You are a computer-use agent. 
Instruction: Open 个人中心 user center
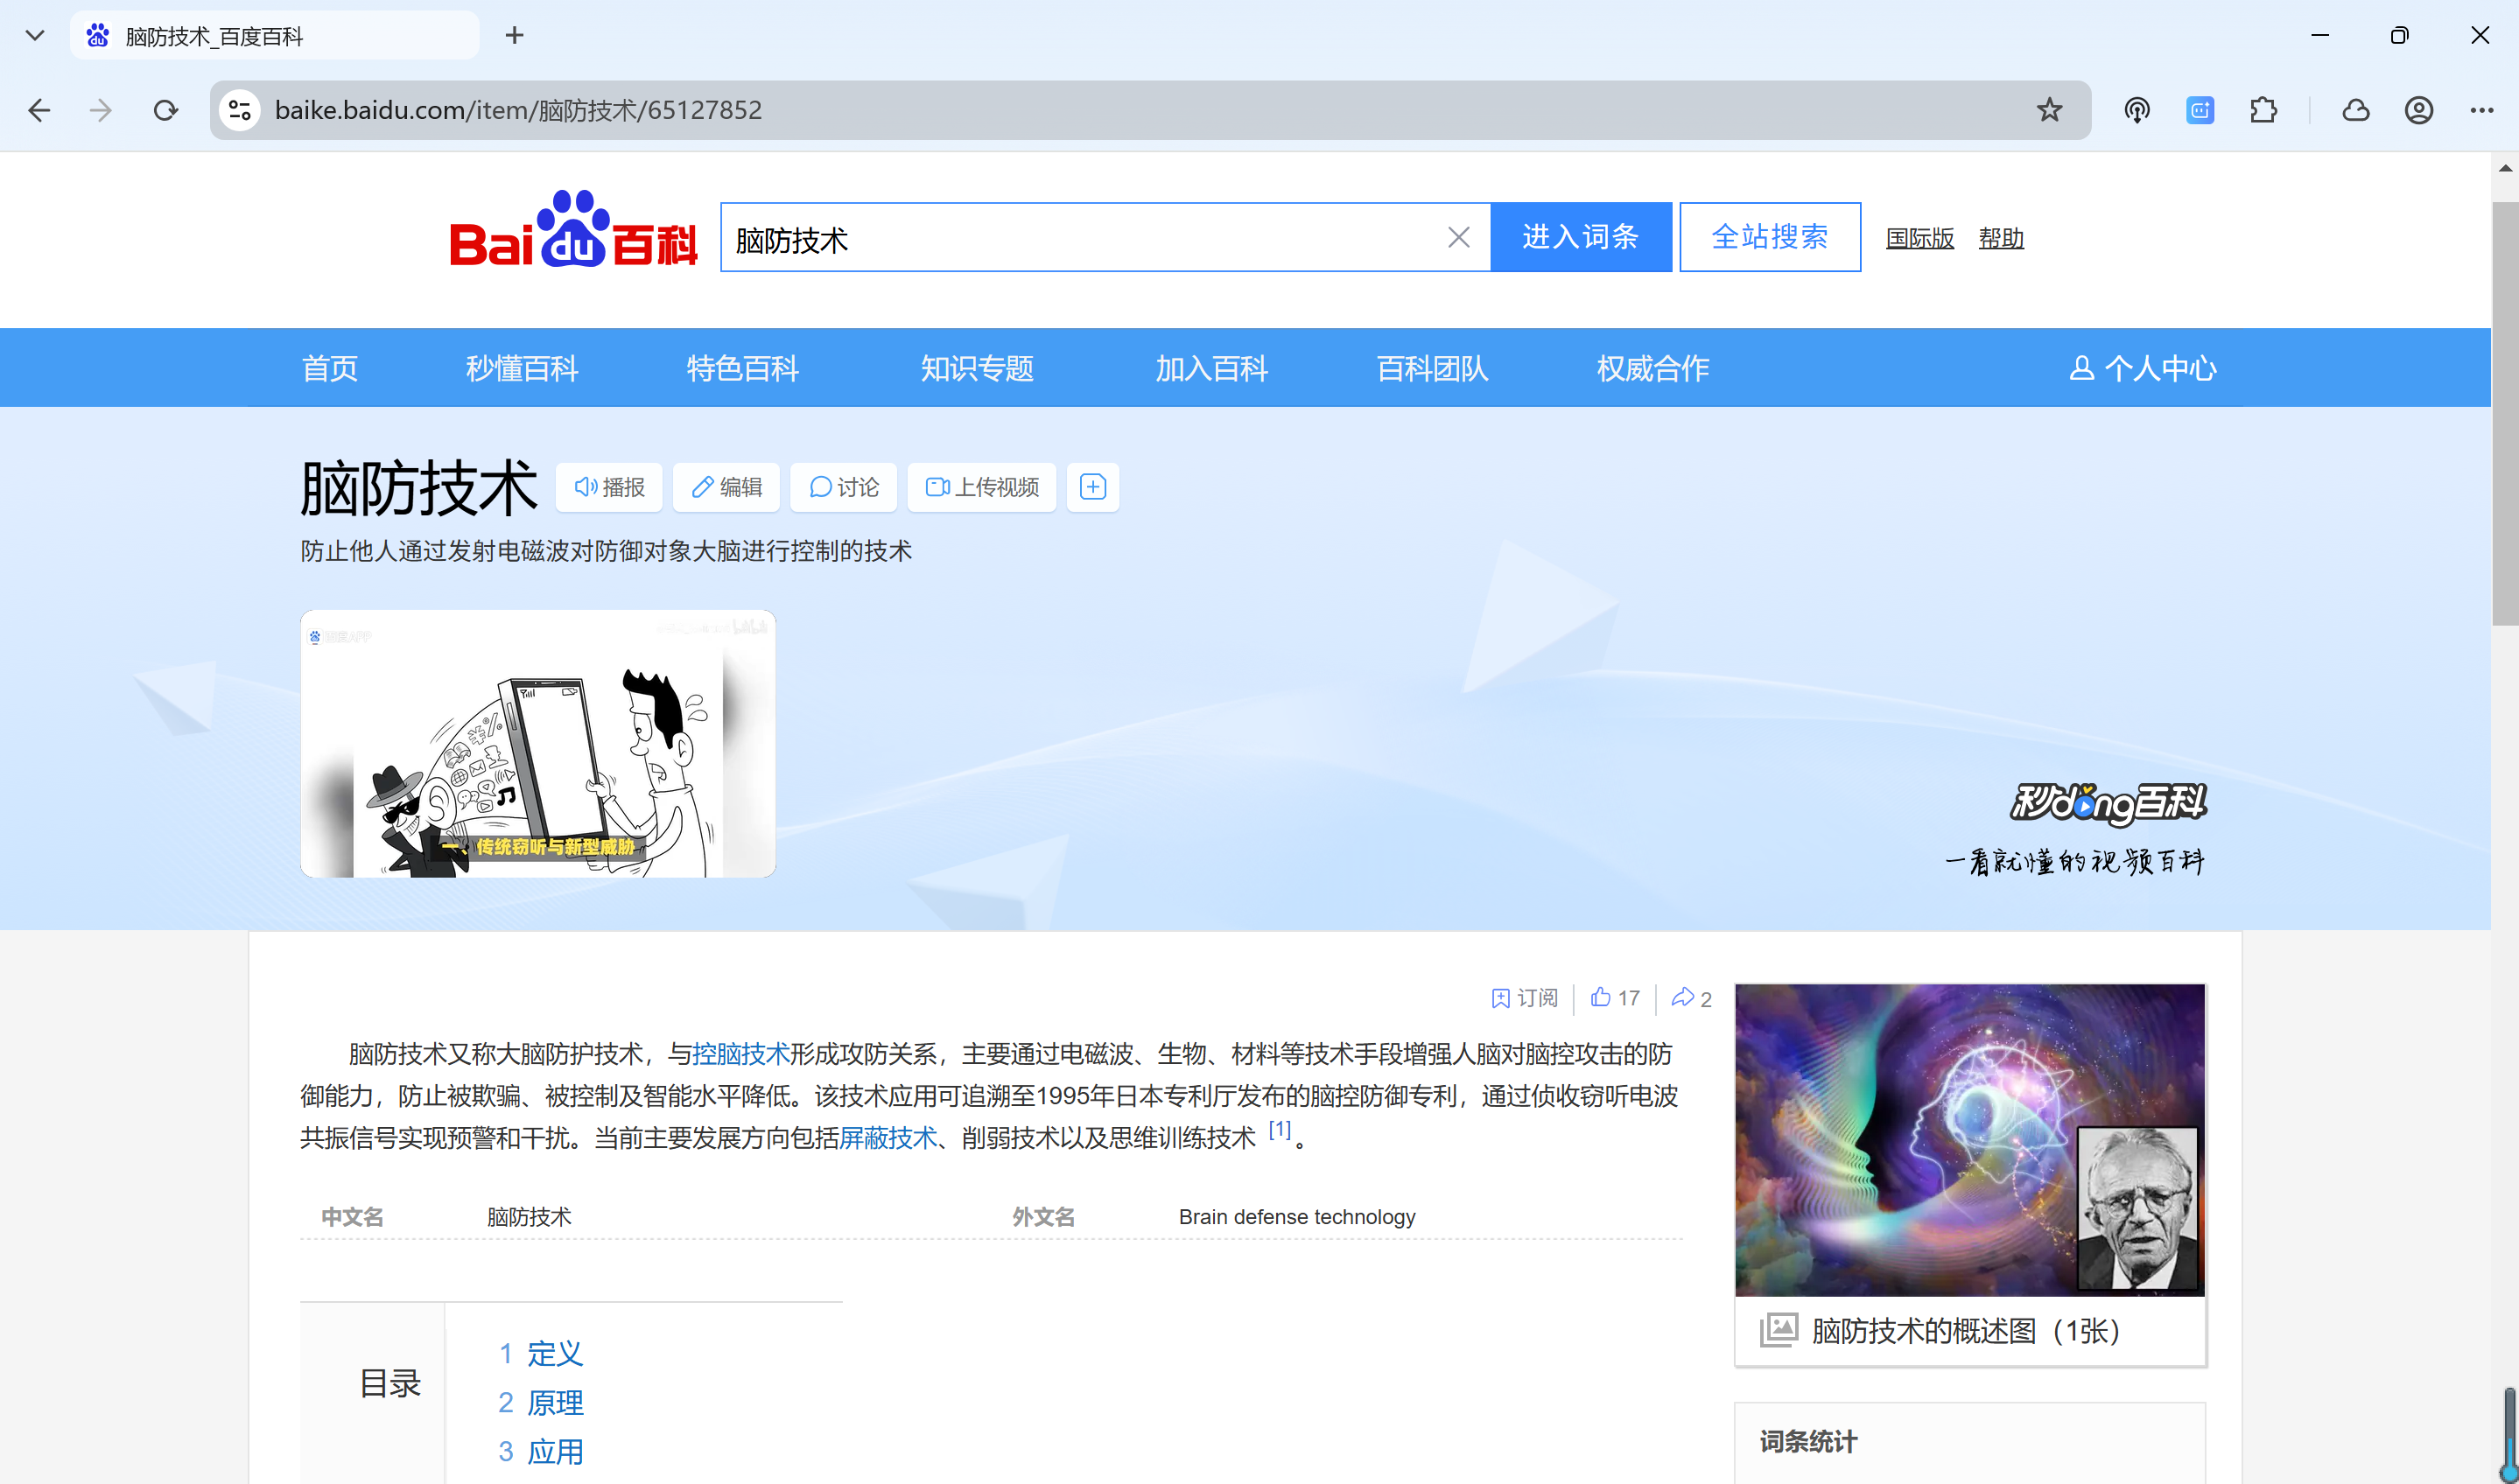(2143, 368)
